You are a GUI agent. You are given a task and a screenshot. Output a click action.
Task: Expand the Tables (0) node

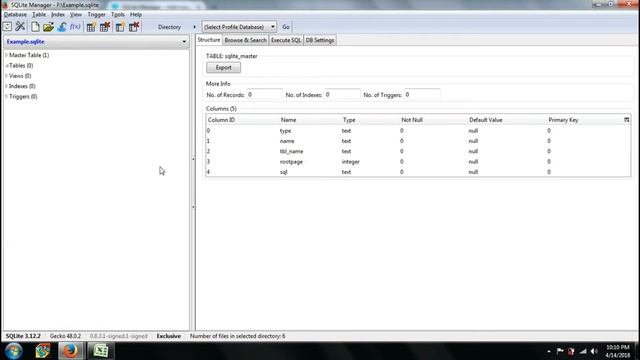(6, 65)
